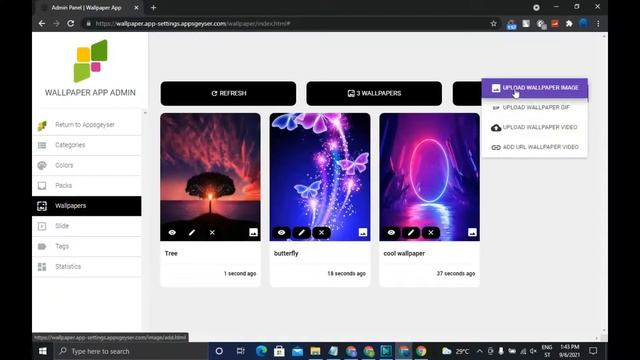Screen dimensions: 640x360
Task: Select Wallpapers in the sidebar
Action: (87, 206)
